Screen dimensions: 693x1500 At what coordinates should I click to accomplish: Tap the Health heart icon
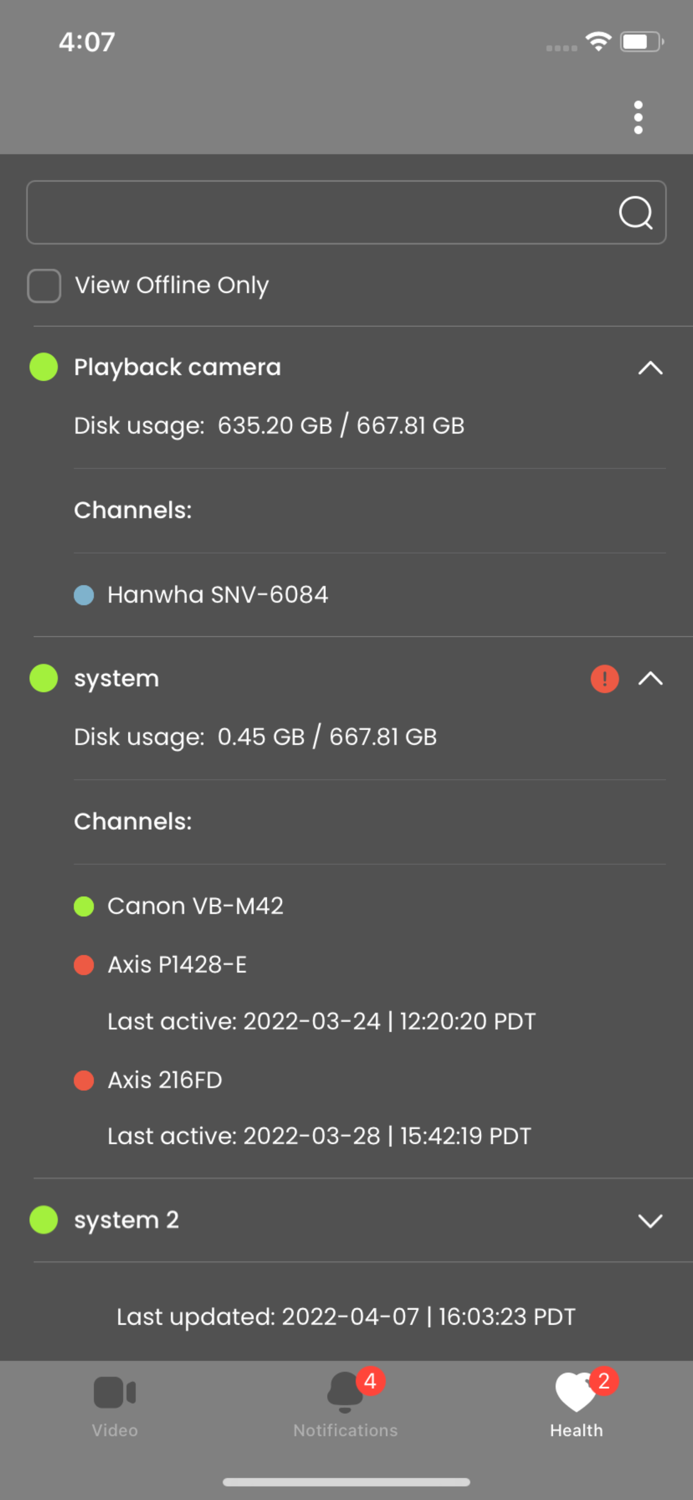(575, 1391)
